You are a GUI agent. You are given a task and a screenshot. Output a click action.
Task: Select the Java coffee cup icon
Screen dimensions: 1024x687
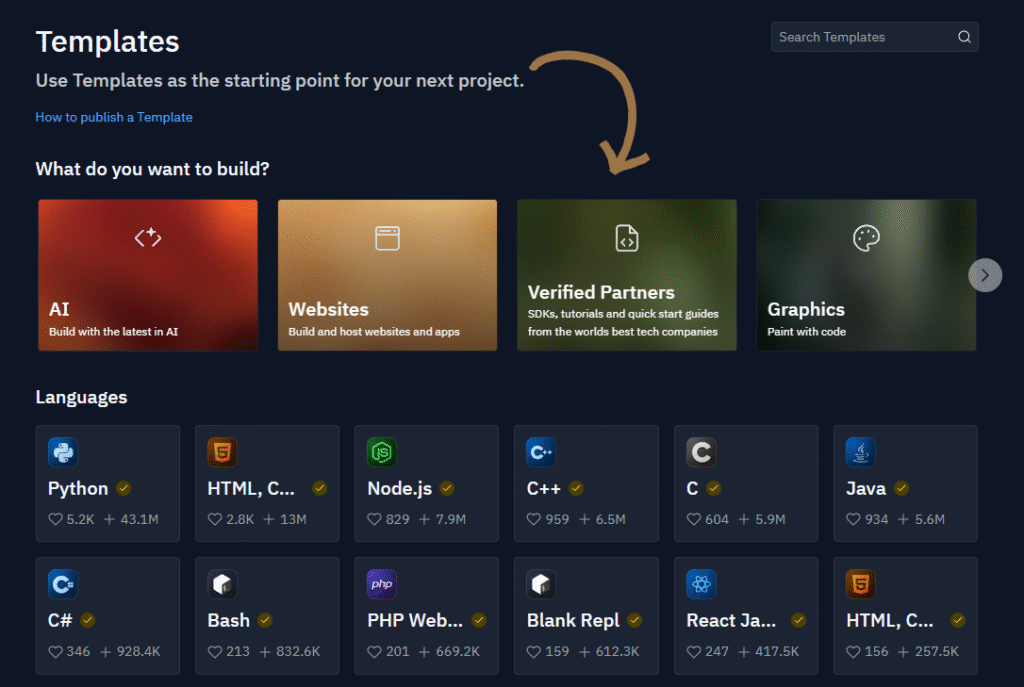pyautogui.click(x=860, y=452)
